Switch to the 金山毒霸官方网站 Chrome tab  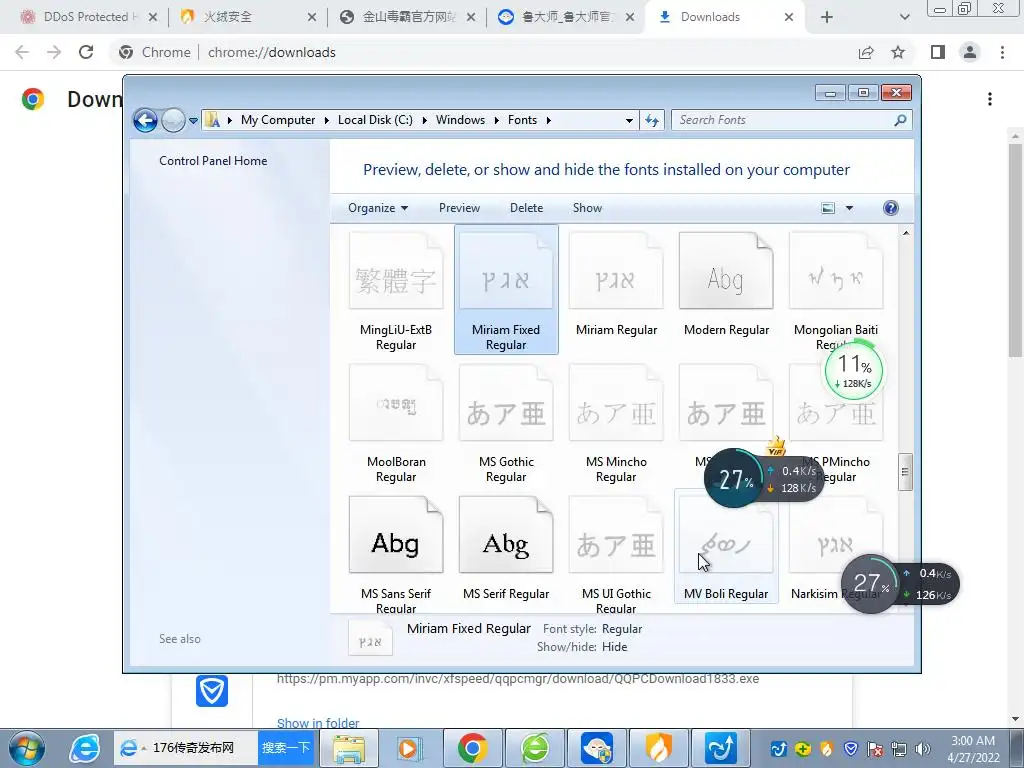tap(408, 17)
